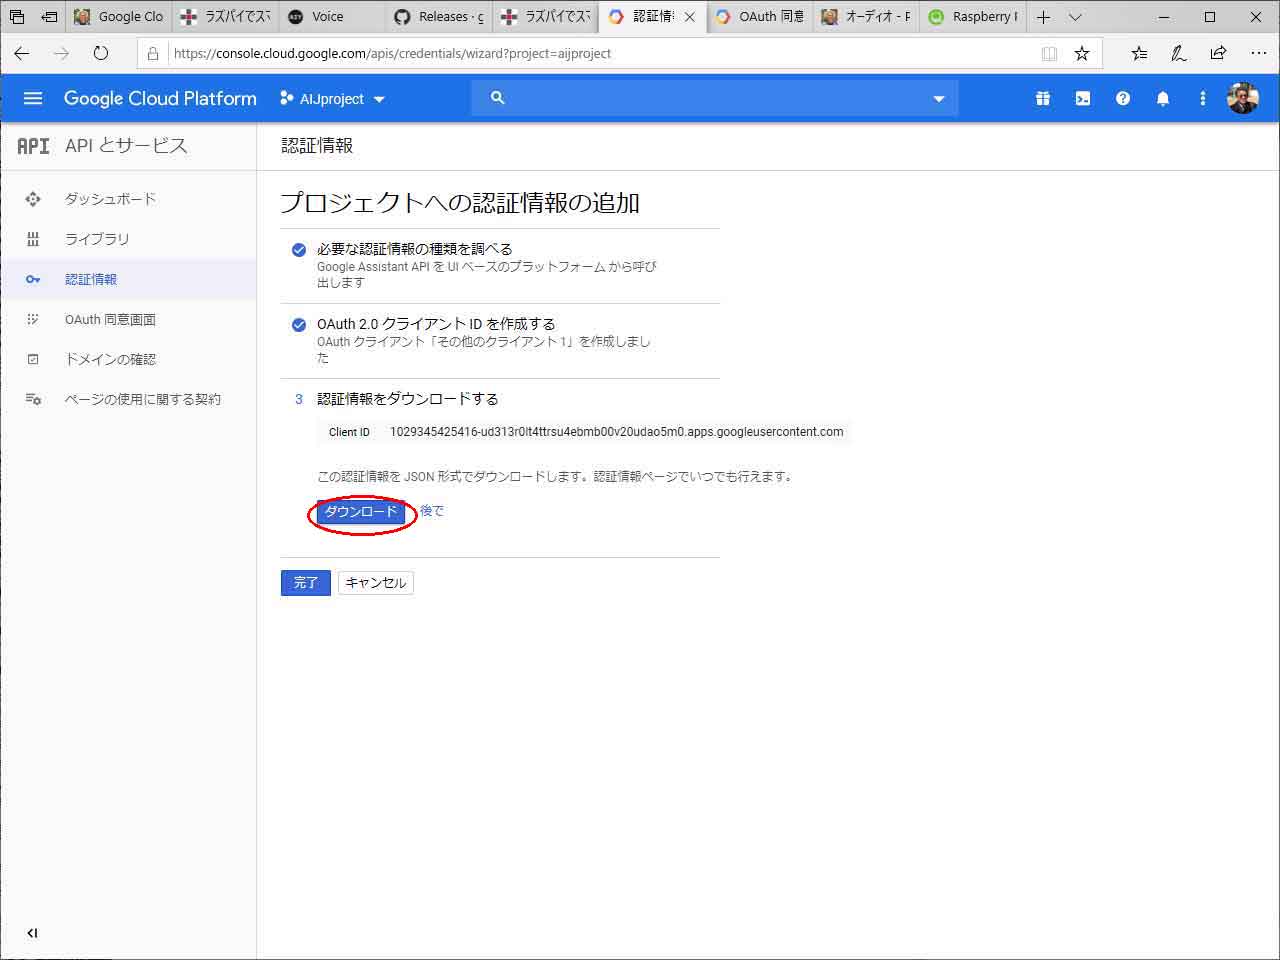
Task: Open the Help question-mark icon
Action: pos(1123,98)
